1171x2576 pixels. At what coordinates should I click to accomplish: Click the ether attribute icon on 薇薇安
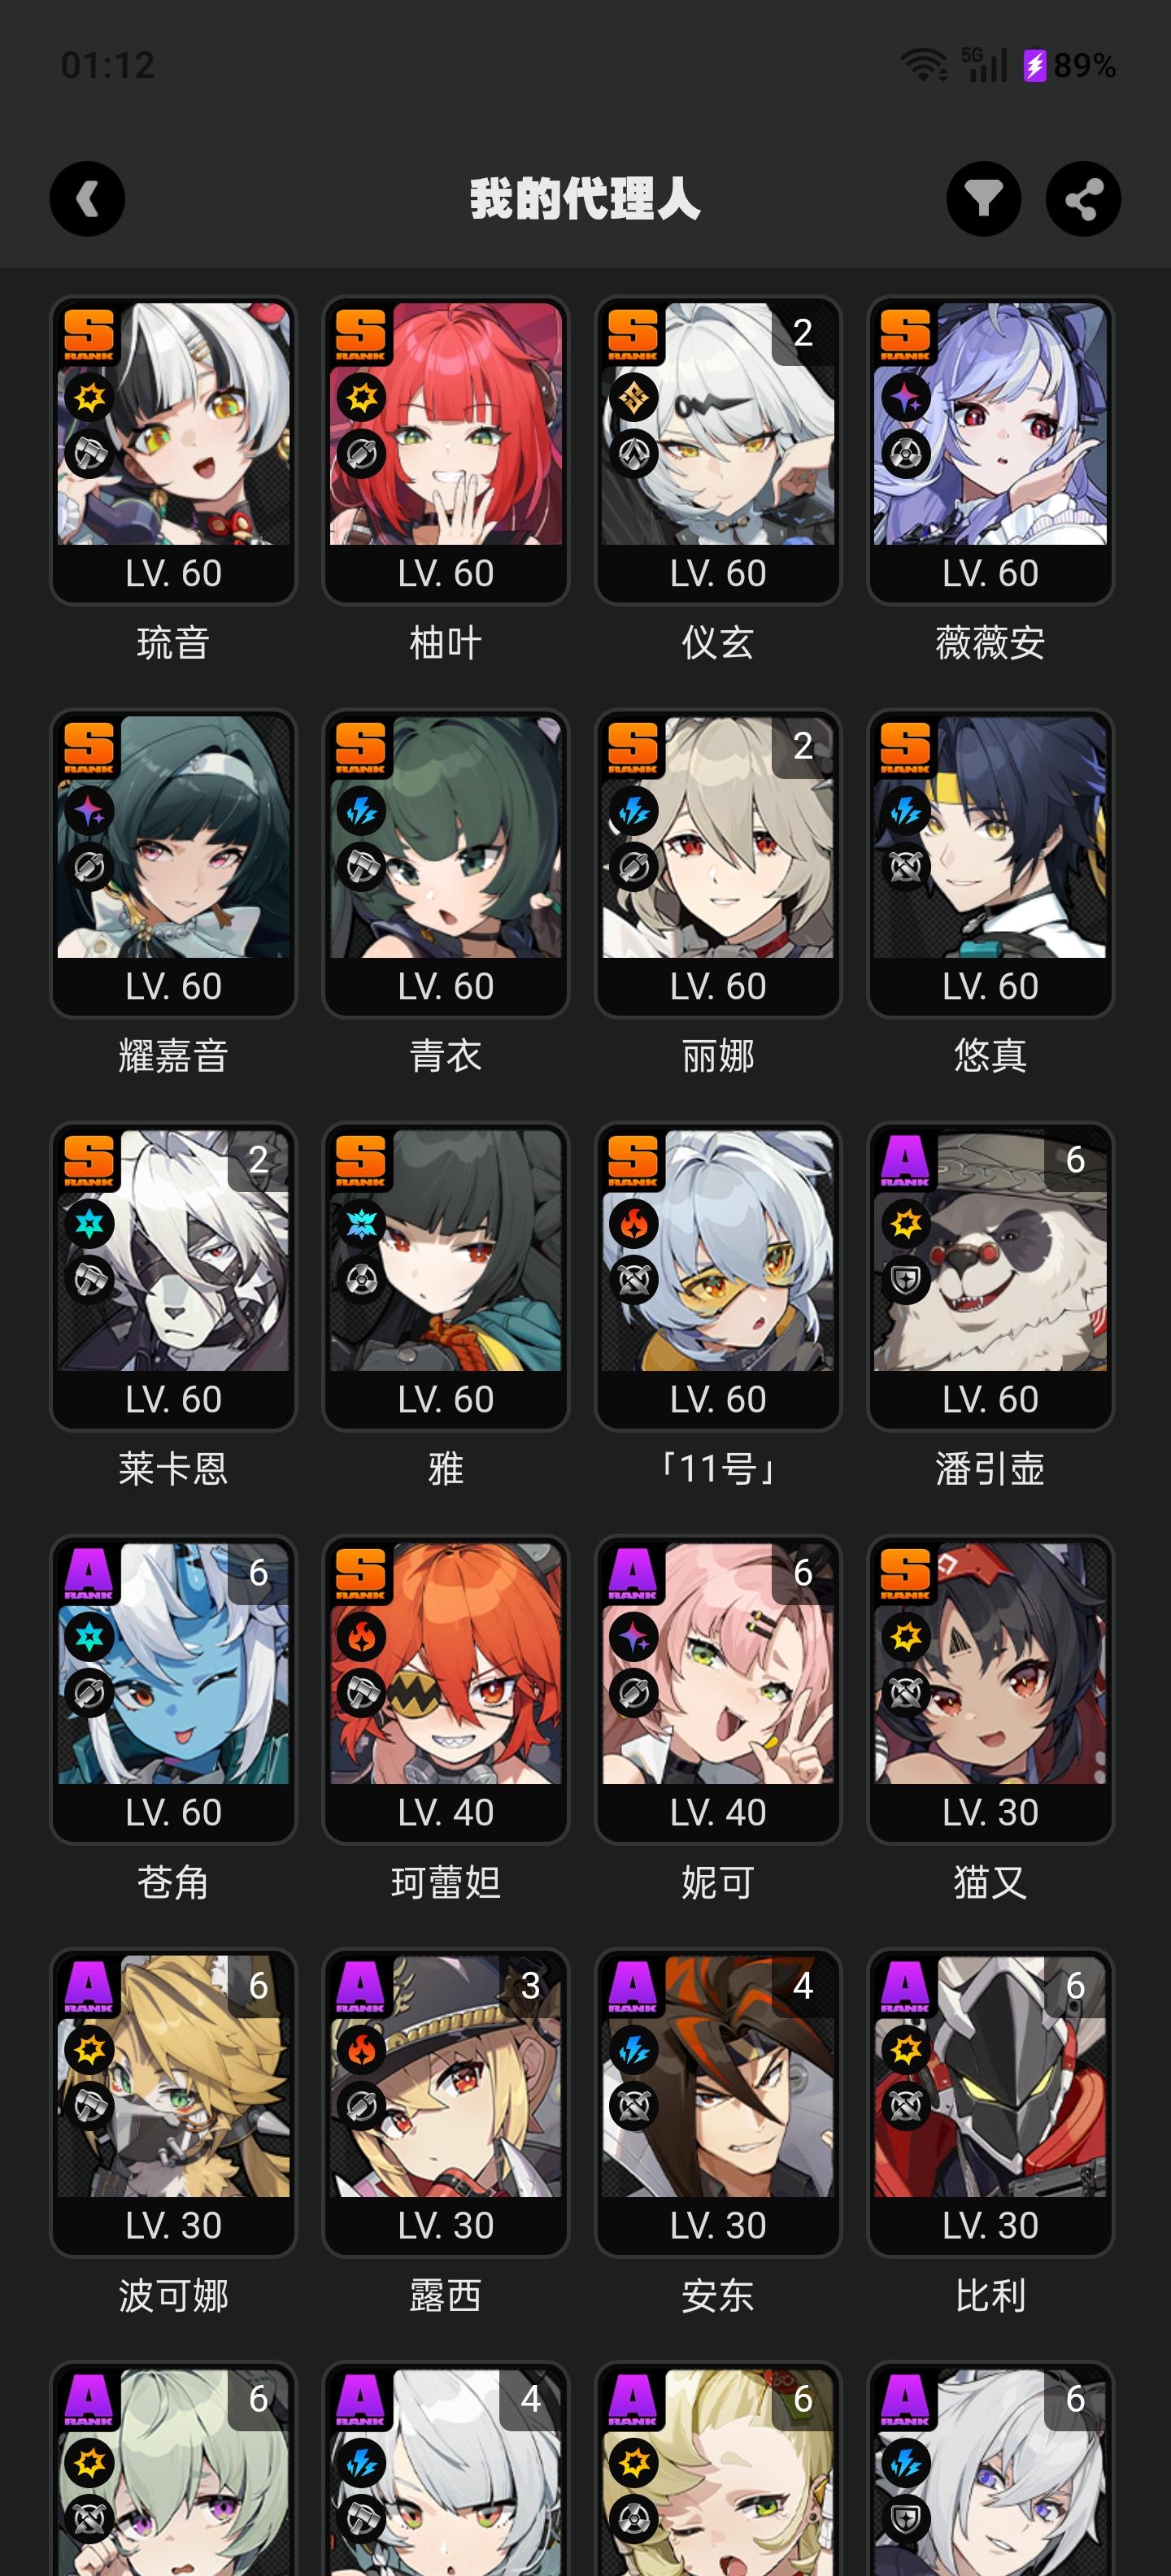click(906, 398)
